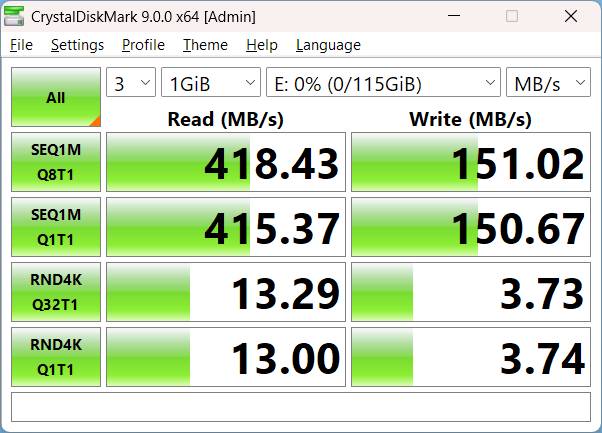Viewport: 602px width, 433px height.
Task: Open the Help menu
Action: click(x=261, y=45)
